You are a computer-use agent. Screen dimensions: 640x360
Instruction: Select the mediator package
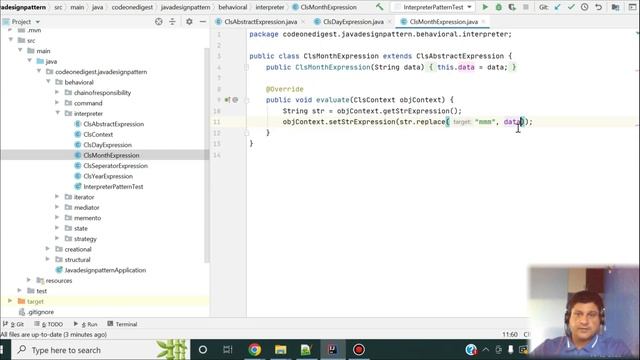(87, 207)
